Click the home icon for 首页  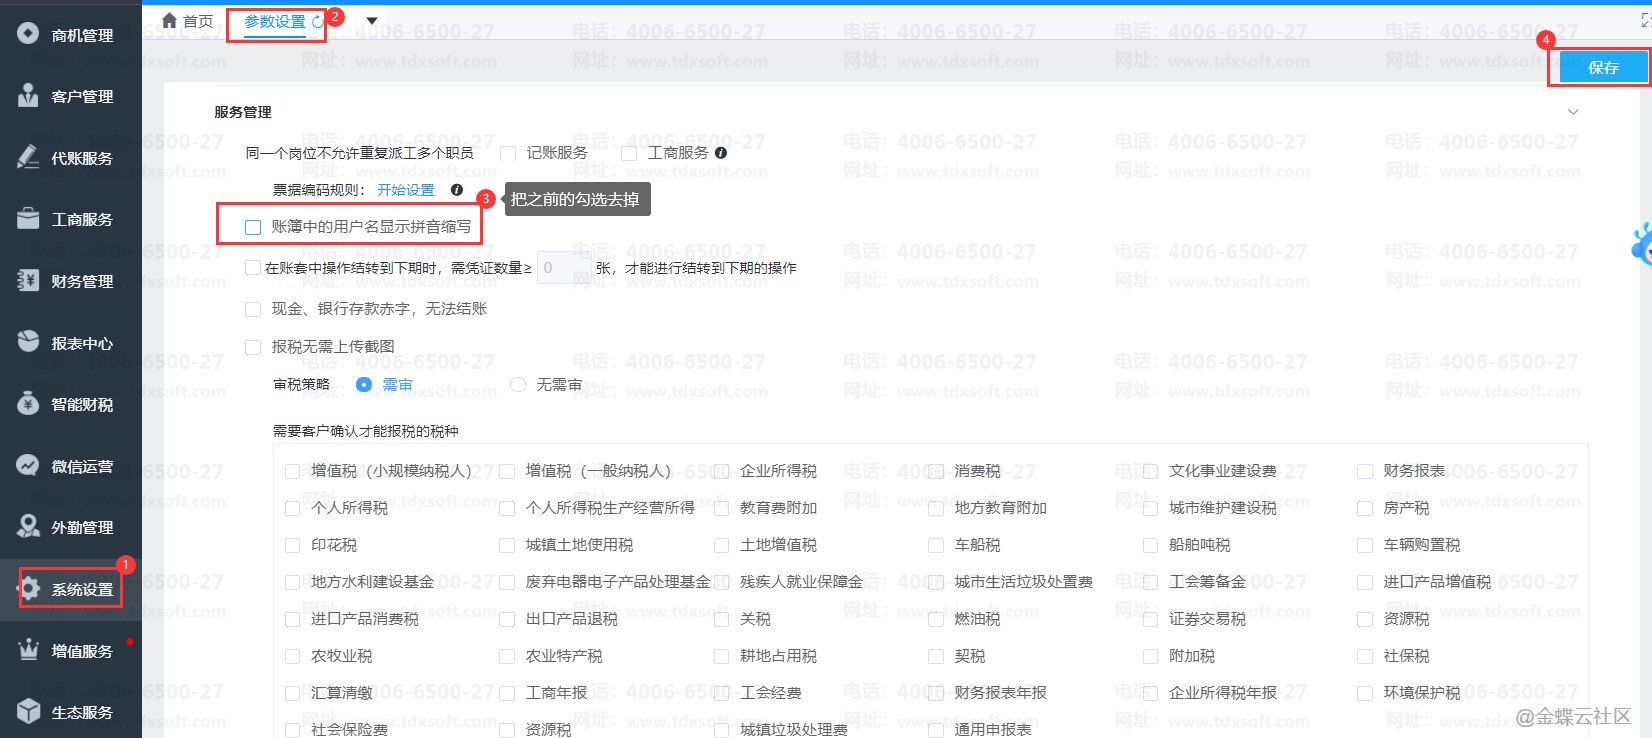tap(169, 21)
